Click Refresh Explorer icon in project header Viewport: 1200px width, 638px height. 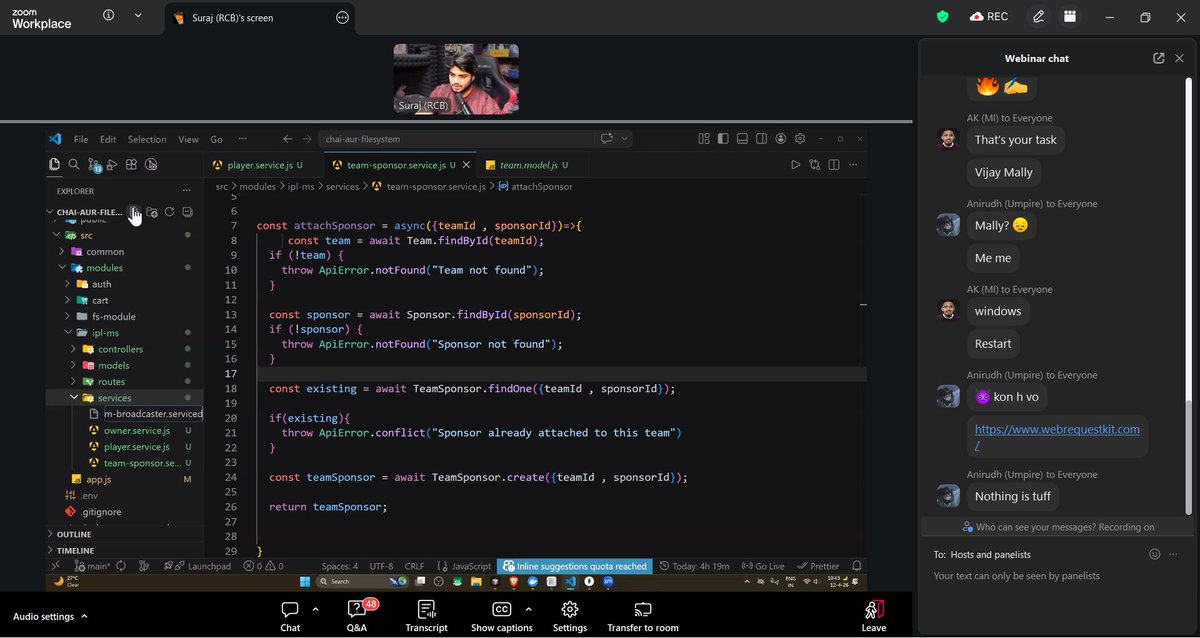(170, 212)
